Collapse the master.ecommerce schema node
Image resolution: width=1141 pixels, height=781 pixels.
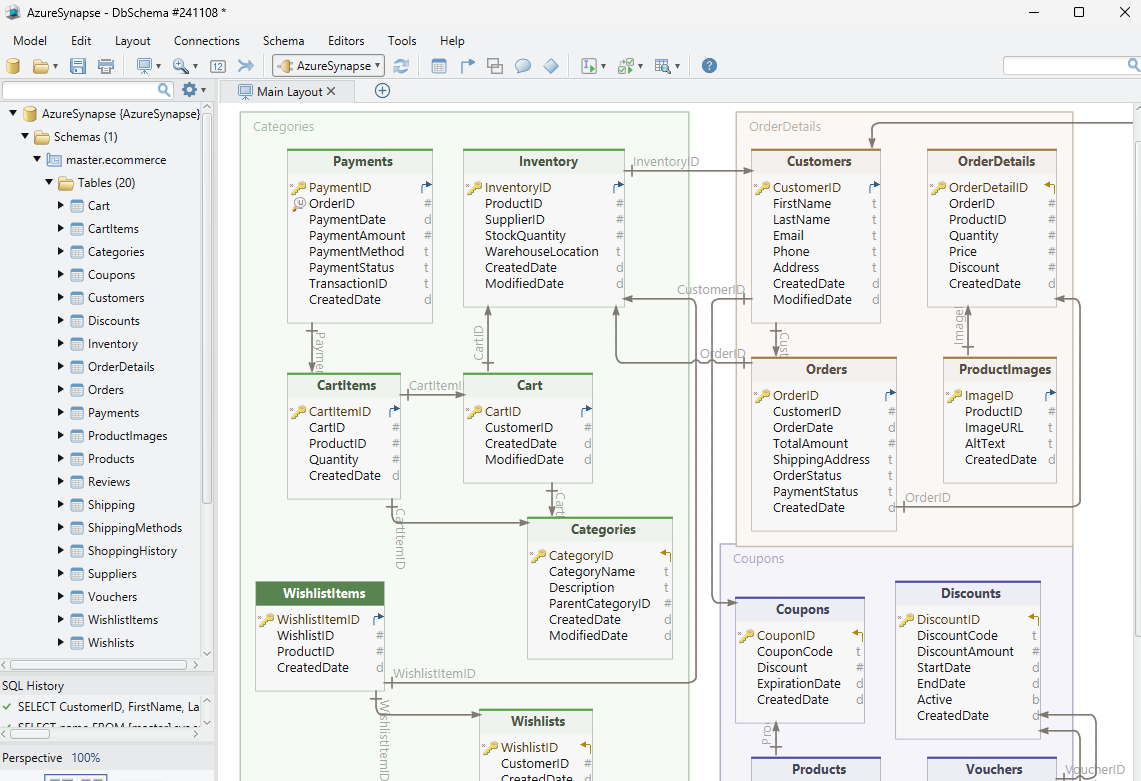(36, 159)
